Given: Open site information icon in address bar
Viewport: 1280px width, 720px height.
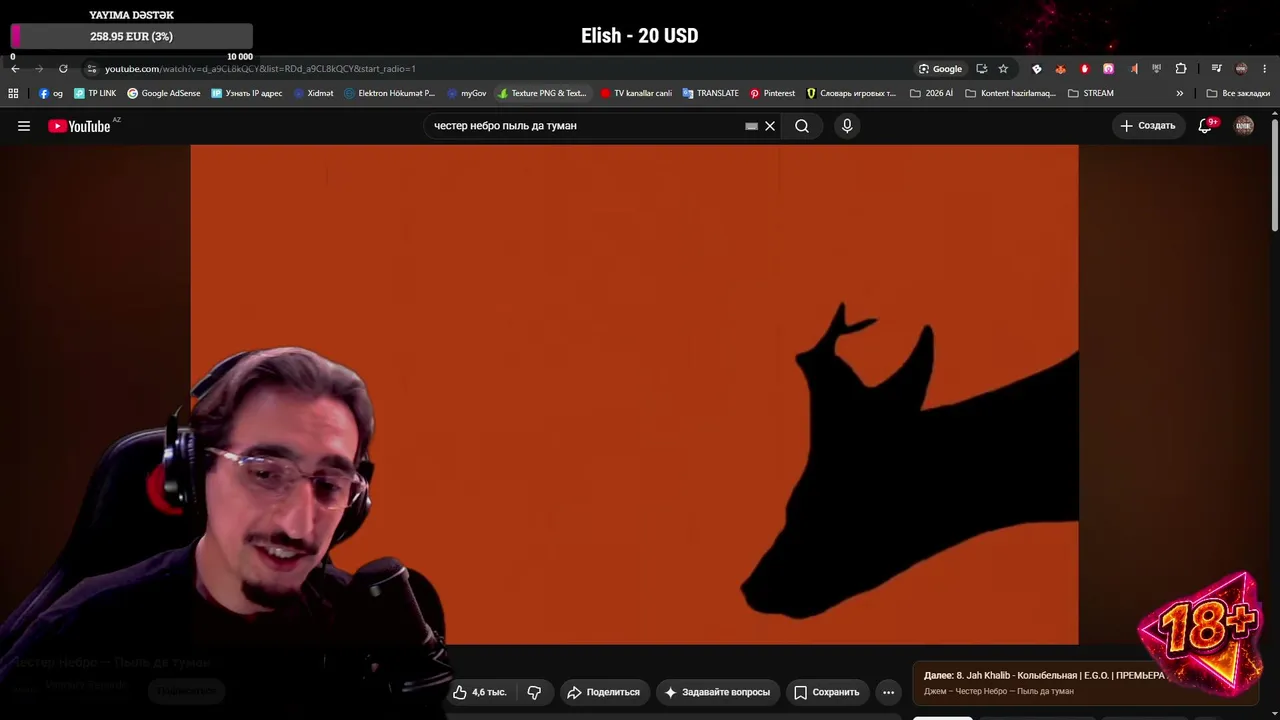Looking at the screenshot, I should point(91,69).
